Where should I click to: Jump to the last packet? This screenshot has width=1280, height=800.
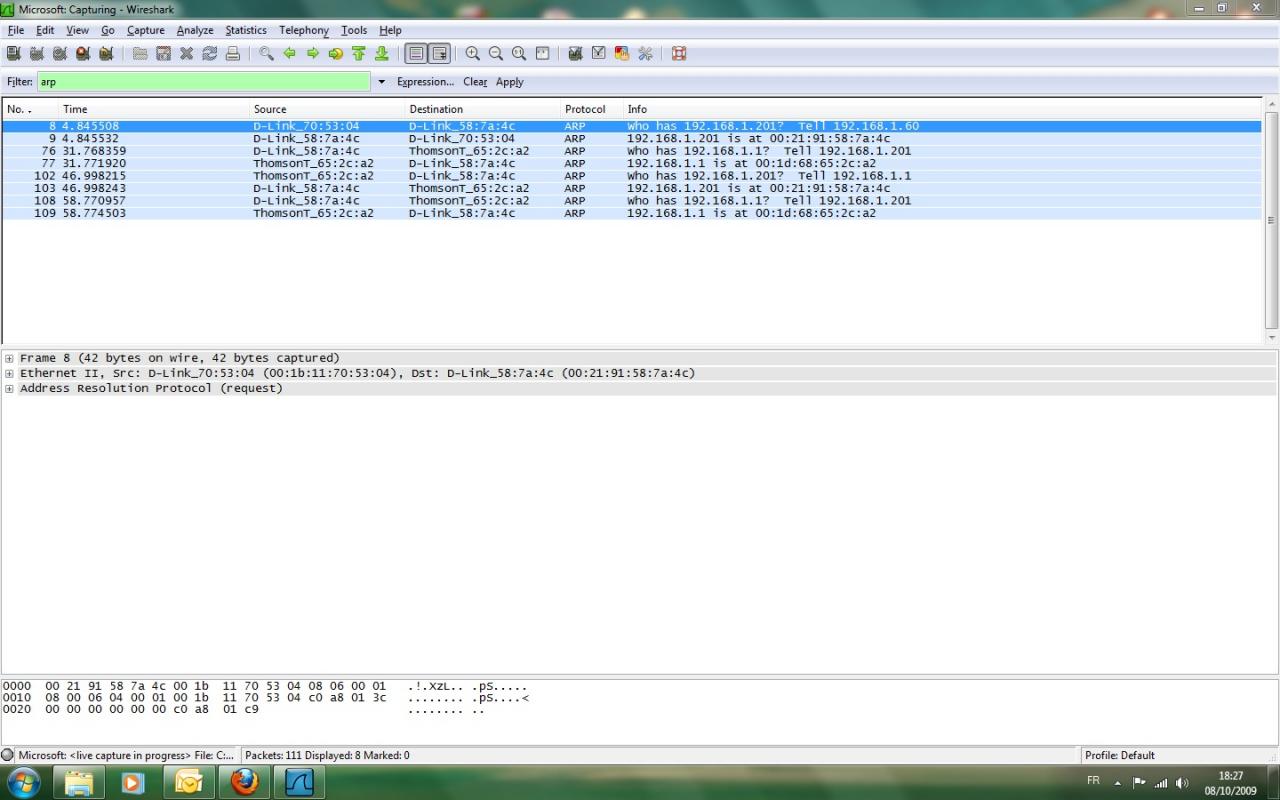pos(381,53)
